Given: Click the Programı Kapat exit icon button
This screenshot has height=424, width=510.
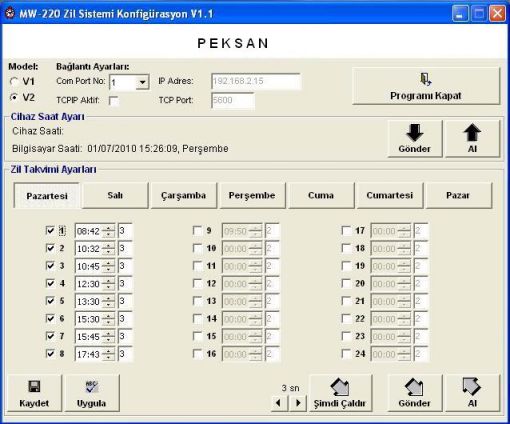Looking at the screenshot, I should point(426,86).
